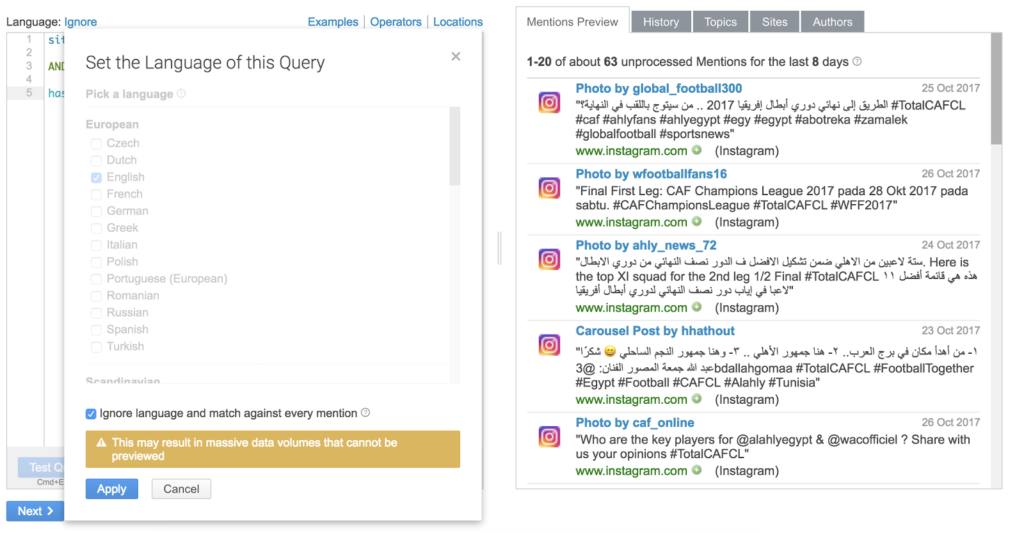The image size is (1024, 533).
Task: Uncheck Ignore language and match every mention
Action: pos(91,413)
